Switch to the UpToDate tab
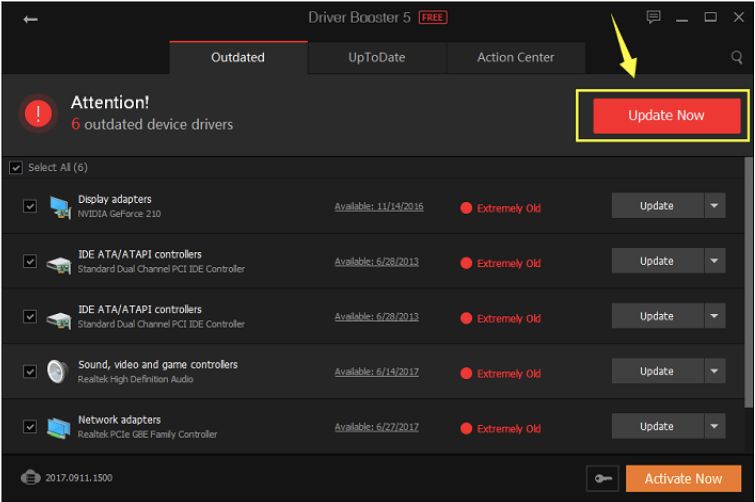Screen dimensions: 755x502 coord(377,58)
